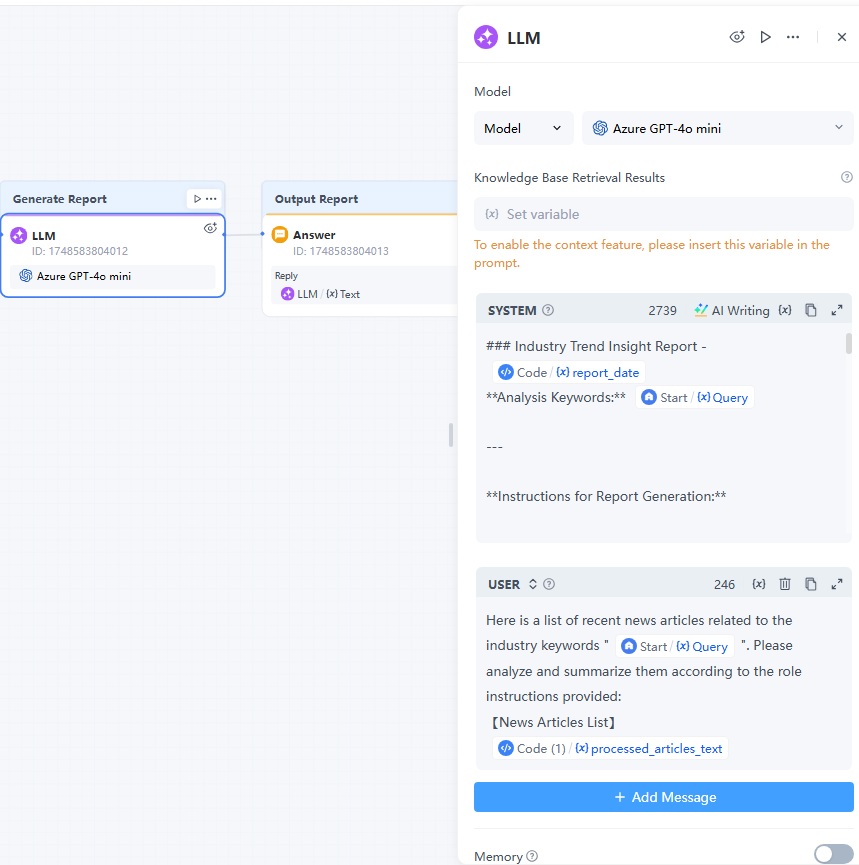This screenshot has width=859, height=865.
Task: Click the preview eye icon in LLM panel header
Action: (x=737, y=37)
